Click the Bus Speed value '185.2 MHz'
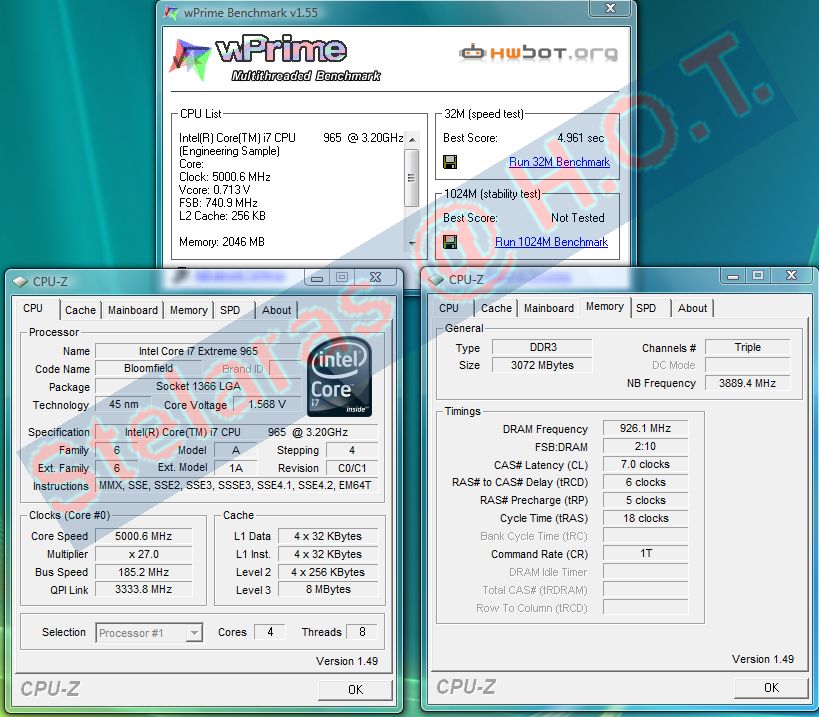 coord(144,572)
